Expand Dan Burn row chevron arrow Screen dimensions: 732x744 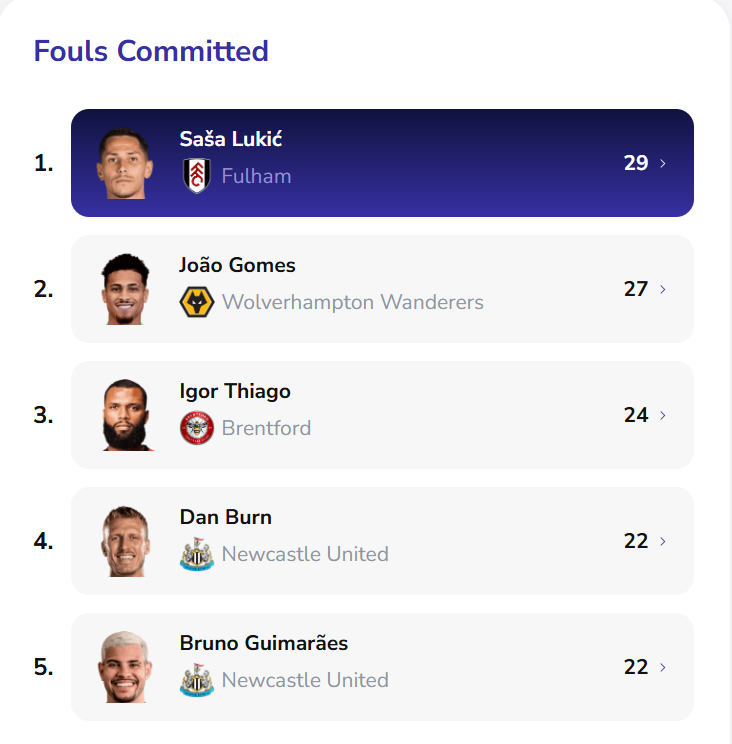point(663,541)
